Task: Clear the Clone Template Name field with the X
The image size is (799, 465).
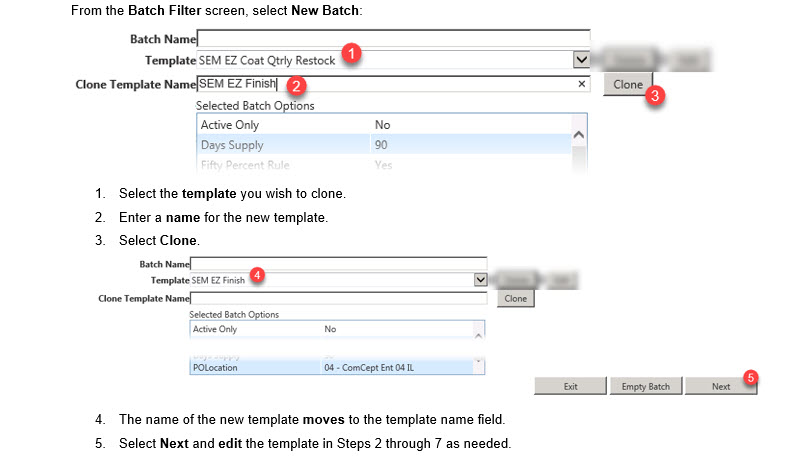Action: (582, 85)
